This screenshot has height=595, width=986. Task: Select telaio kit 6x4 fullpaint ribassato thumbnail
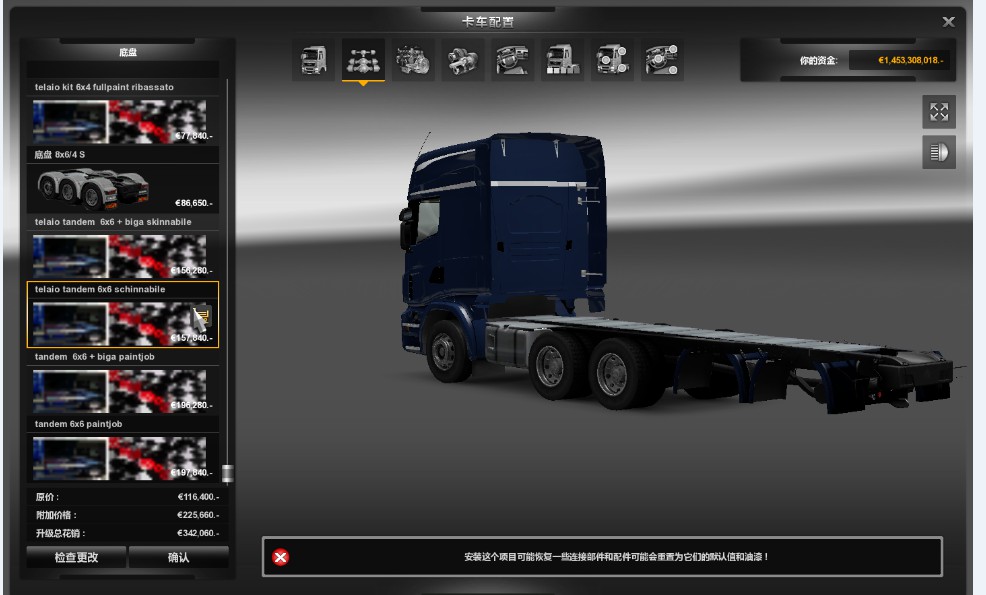(119, 121)
